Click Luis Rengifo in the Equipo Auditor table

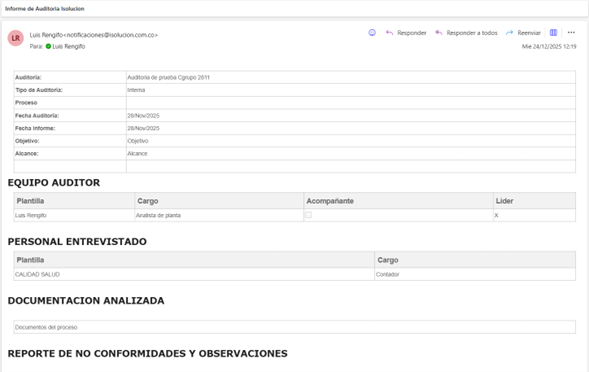(x=30, y=215)
